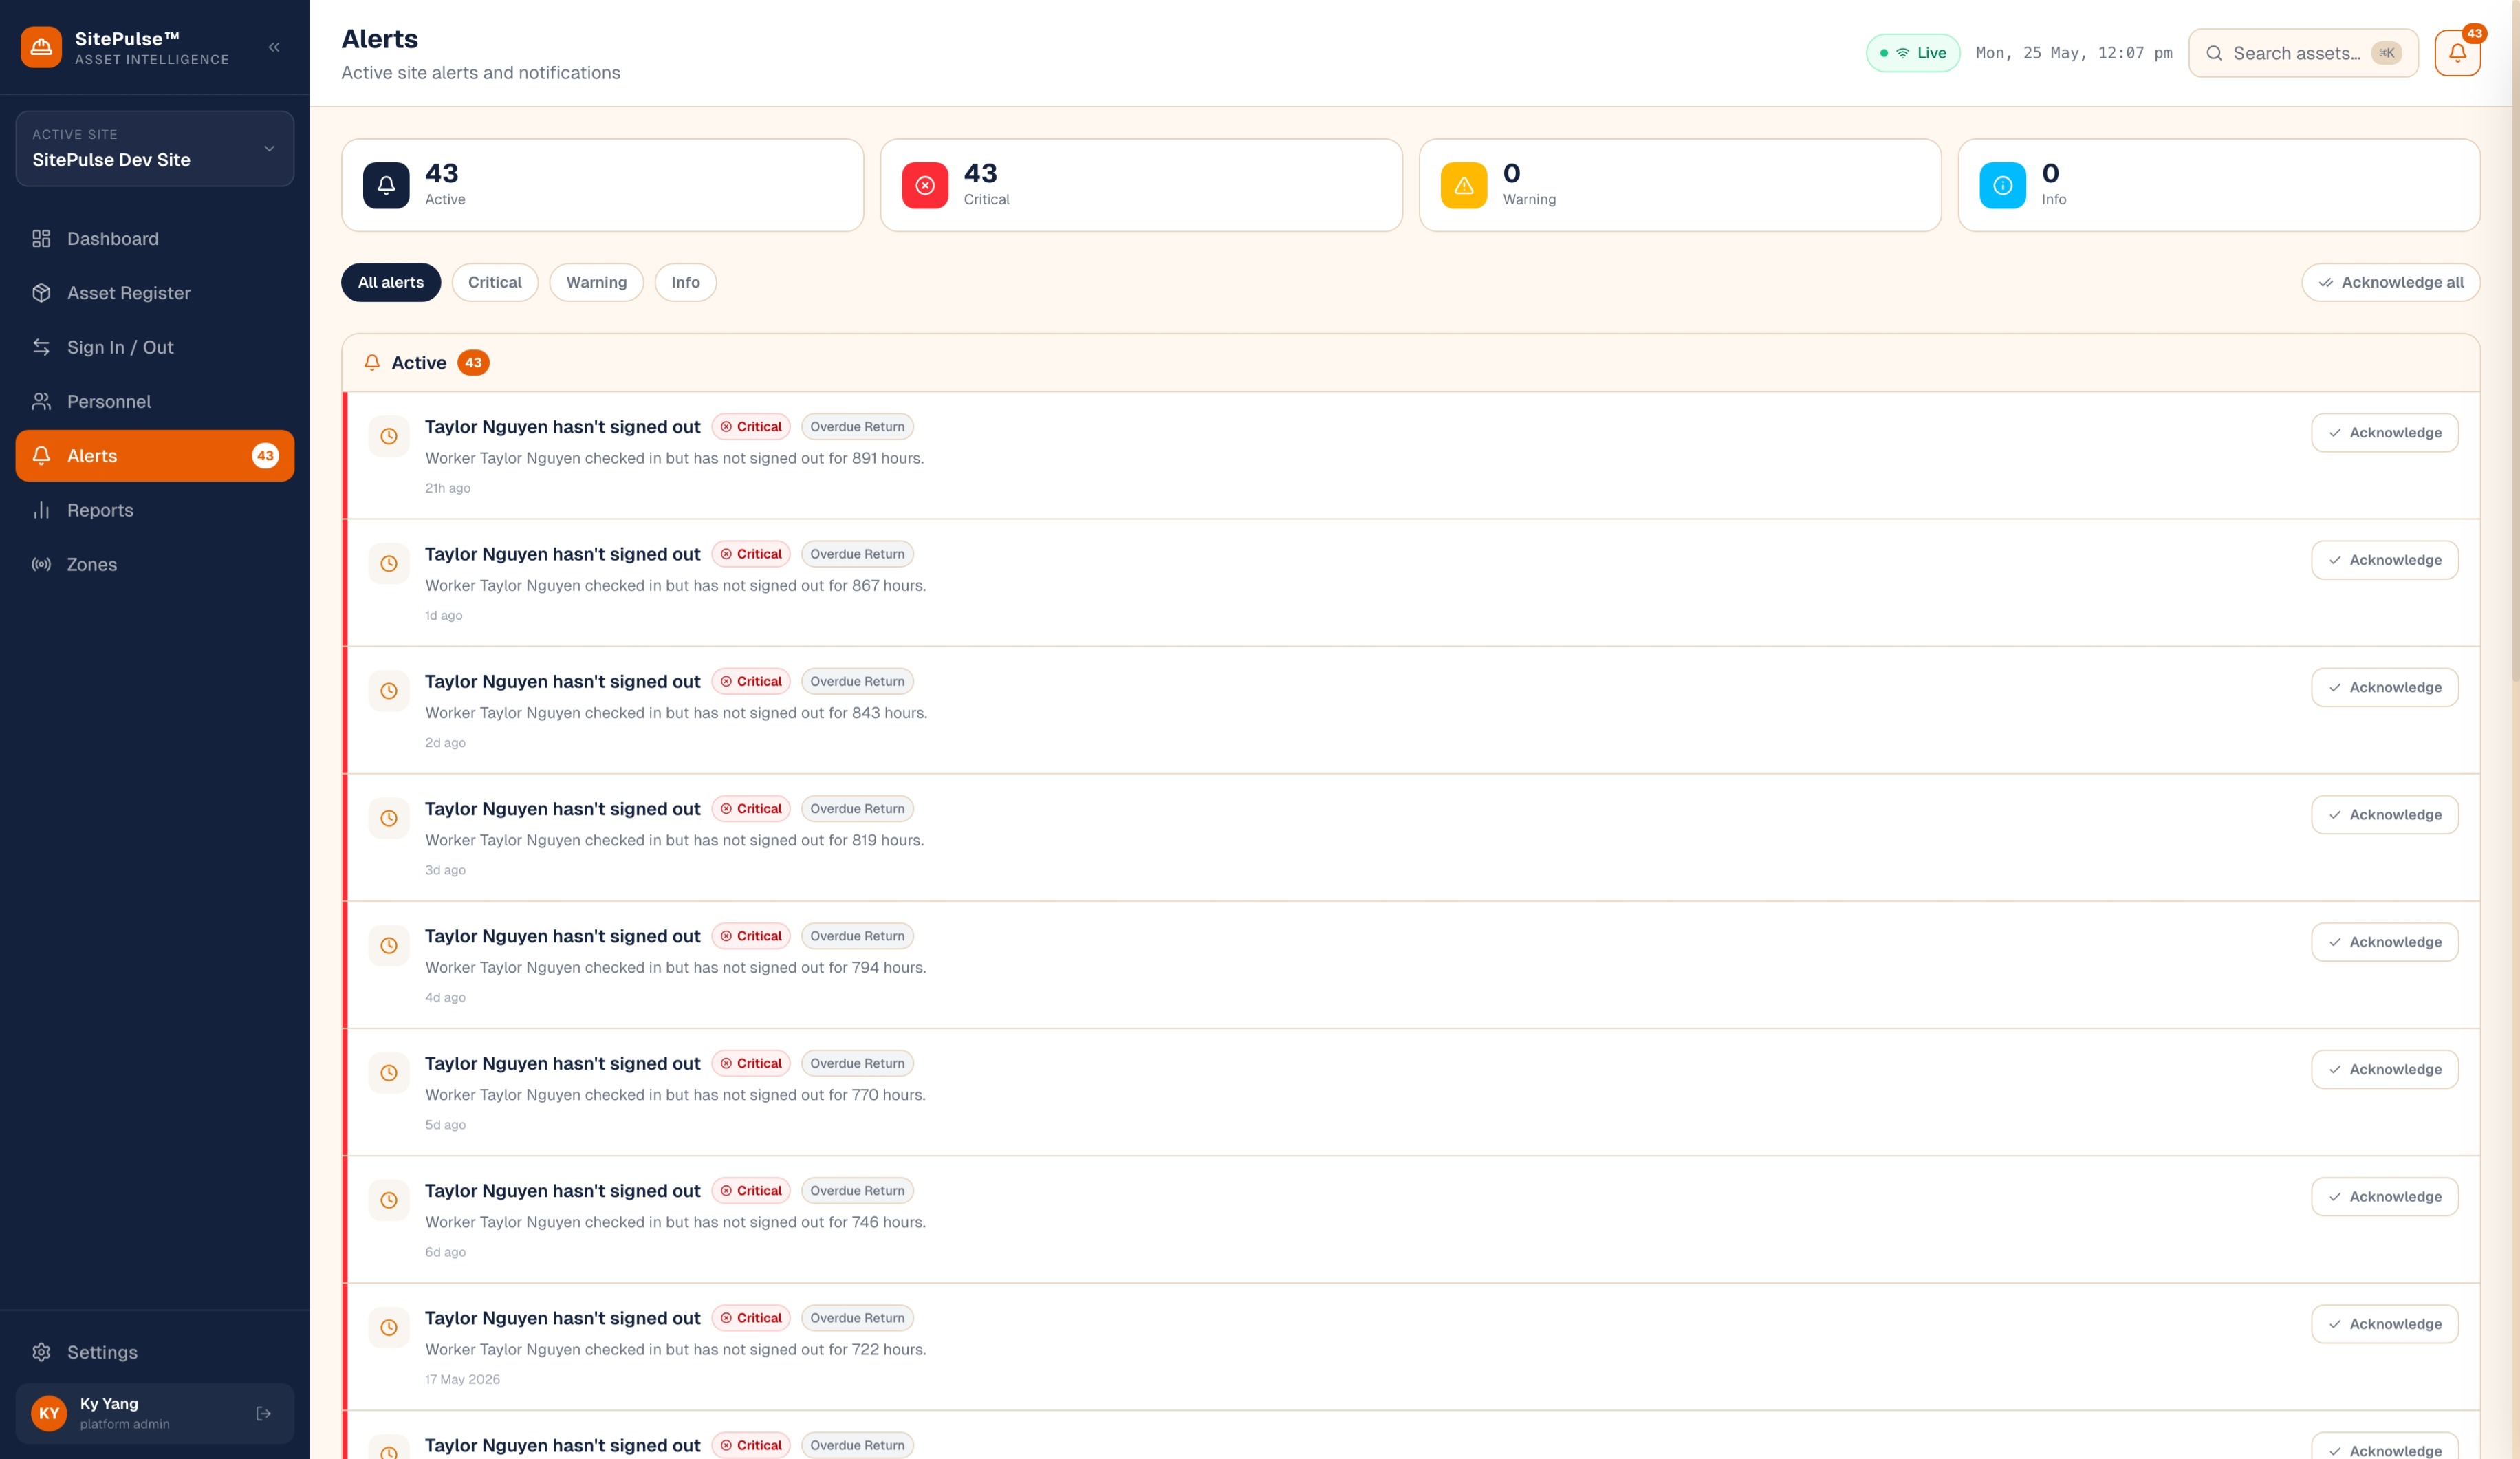The width and height of the screenshot is (2520, 1459).
Task: Acknowledge the alert for 867 hours
Action: 2385,560
